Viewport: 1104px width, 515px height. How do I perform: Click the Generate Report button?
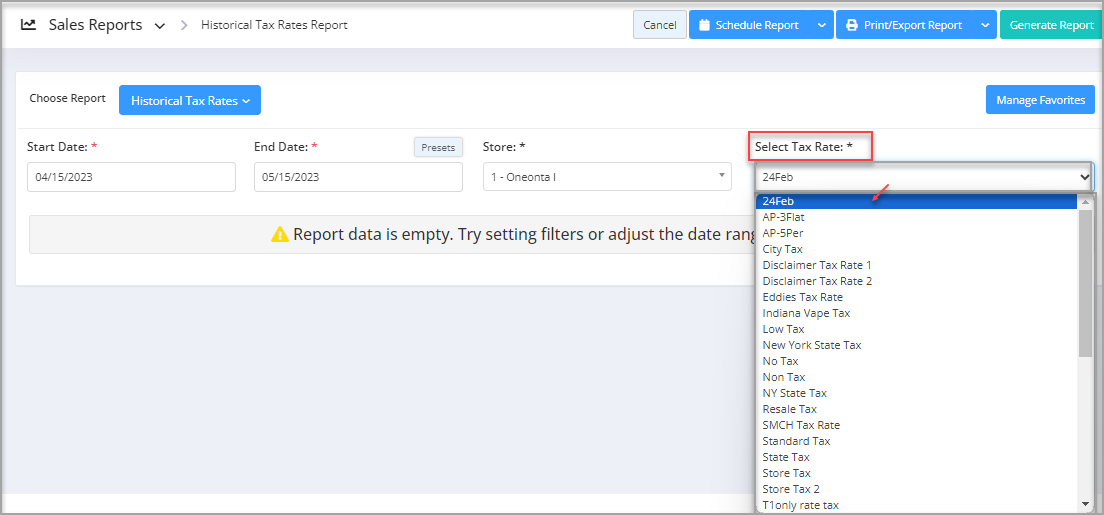click(1051, 25)
